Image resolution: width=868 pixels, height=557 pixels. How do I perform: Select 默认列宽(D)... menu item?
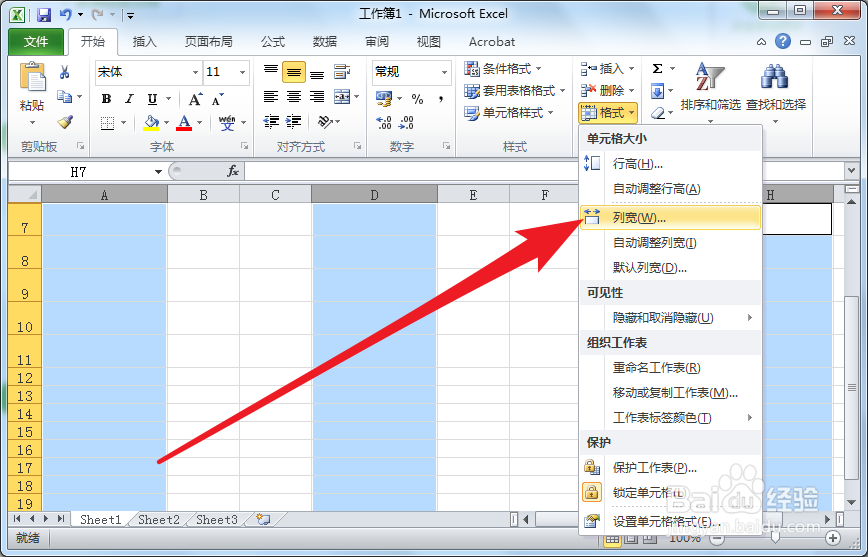tap(670, 268)
